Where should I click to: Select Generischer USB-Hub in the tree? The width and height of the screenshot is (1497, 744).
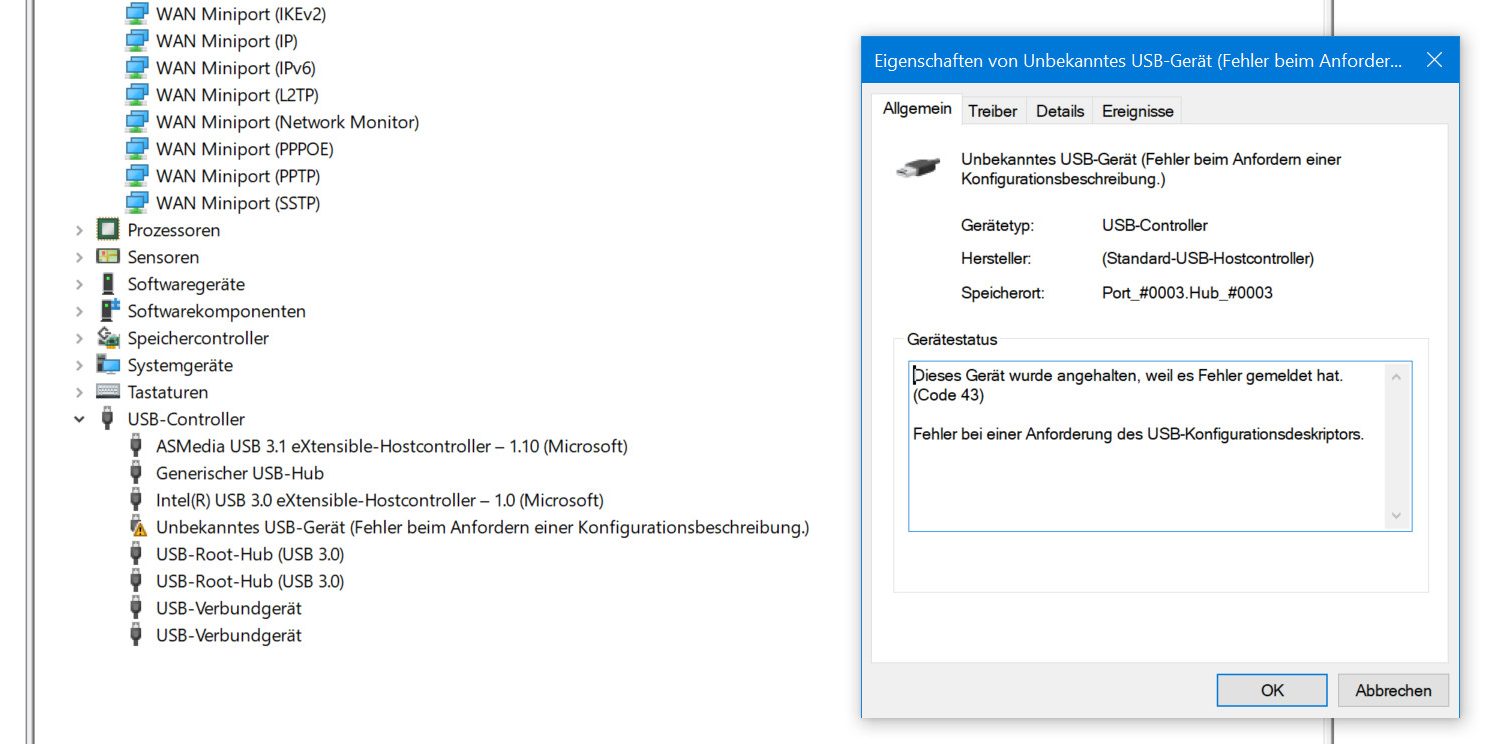[x=239, y=473]
